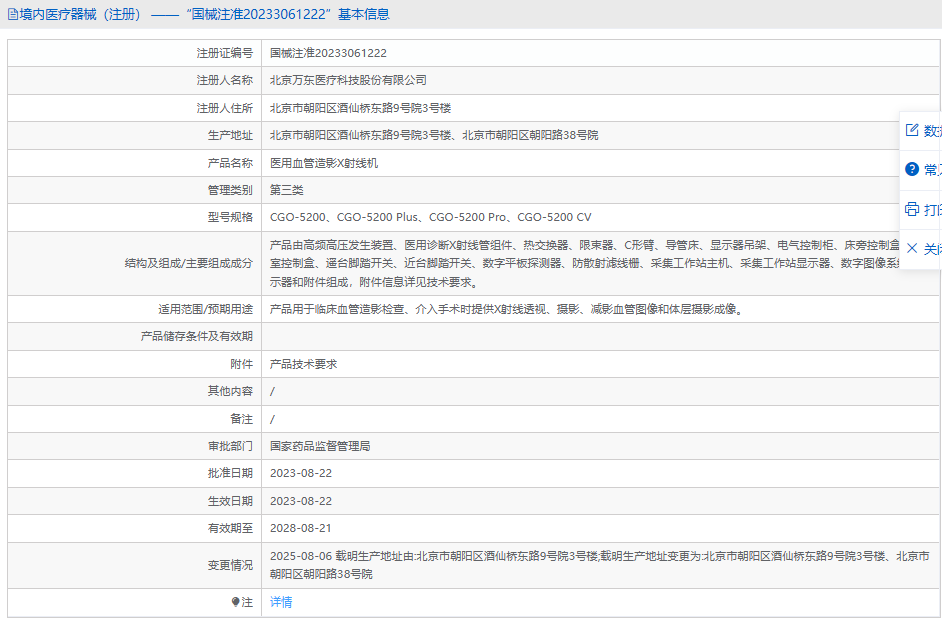
Task: Click the document icon before 境内医疗器械 title
Action: click(12, 15)
